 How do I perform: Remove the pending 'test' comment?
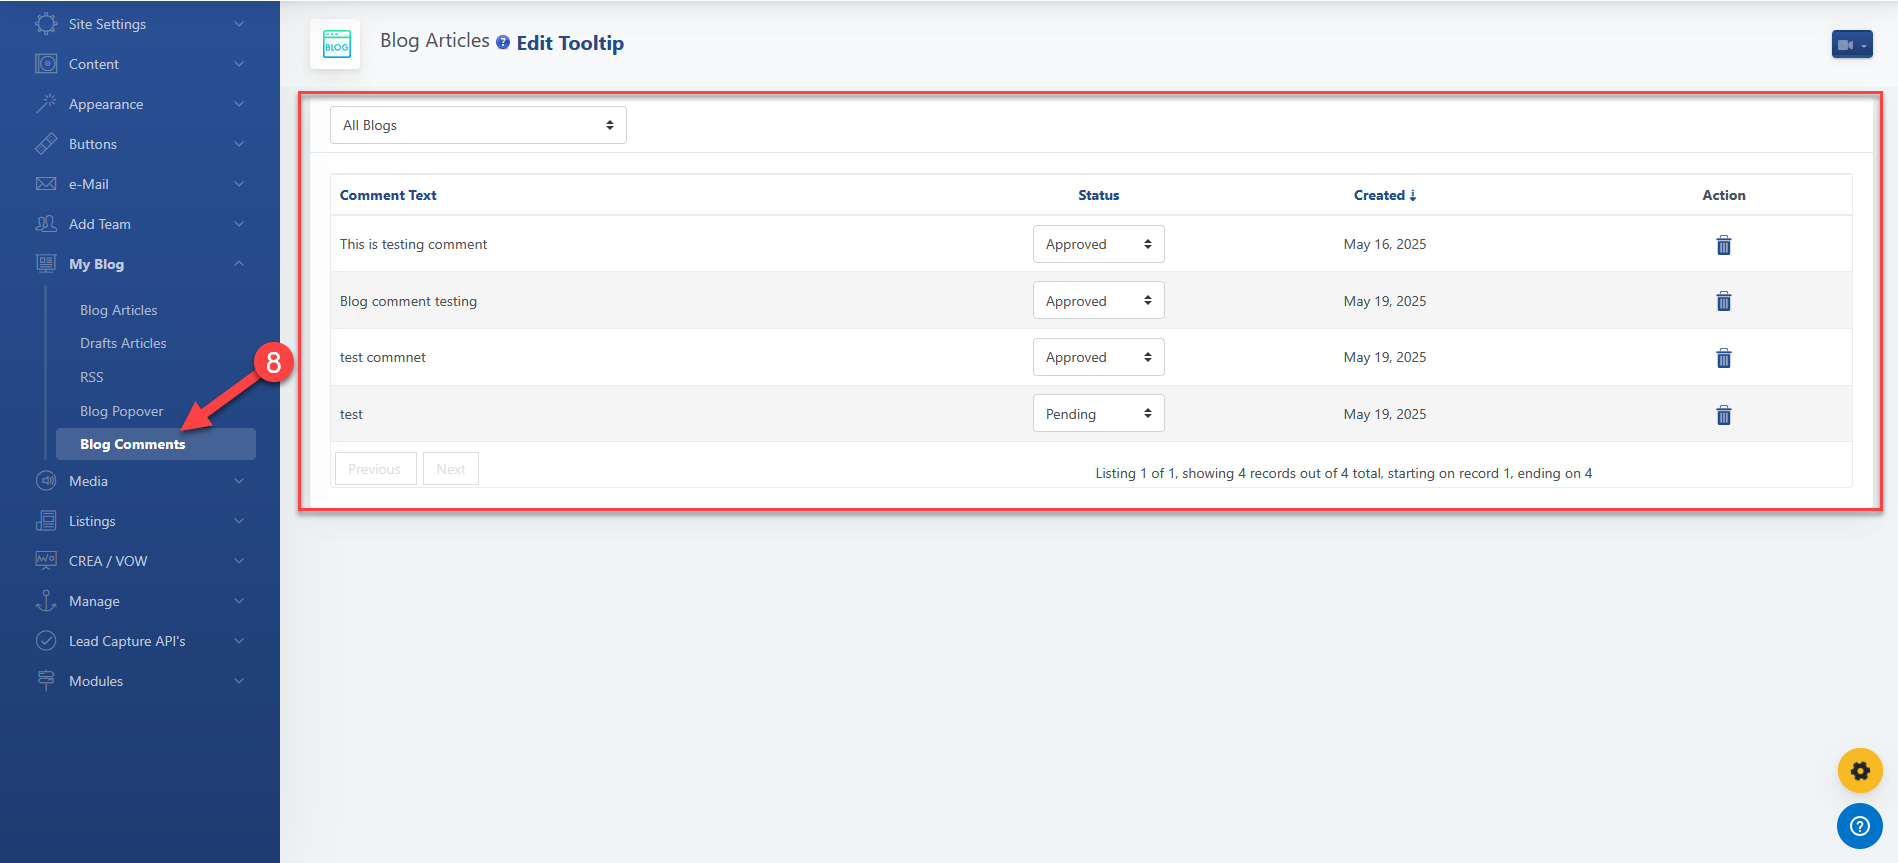tap(1723, 415)
